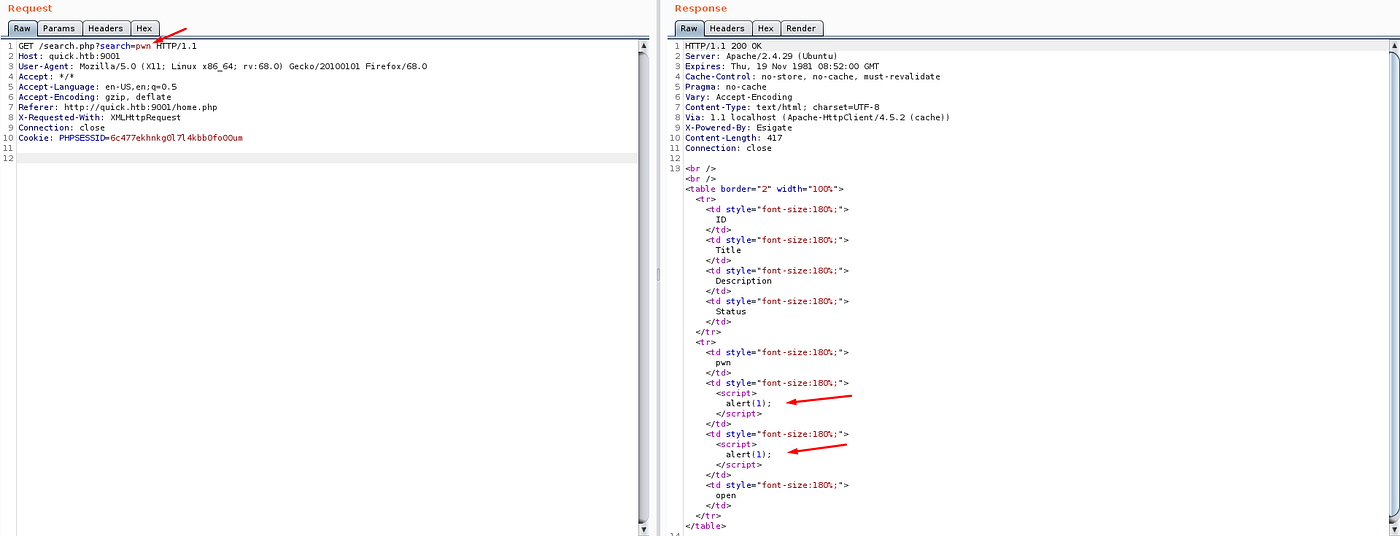Open the Headers tab in Request pane
The image size is (1400, 536).
pos(106,28)
